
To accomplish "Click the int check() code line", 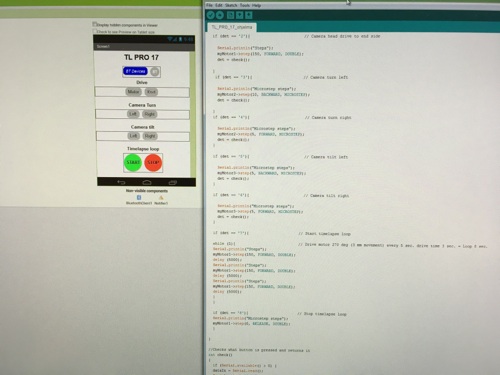I will point(220,355).
